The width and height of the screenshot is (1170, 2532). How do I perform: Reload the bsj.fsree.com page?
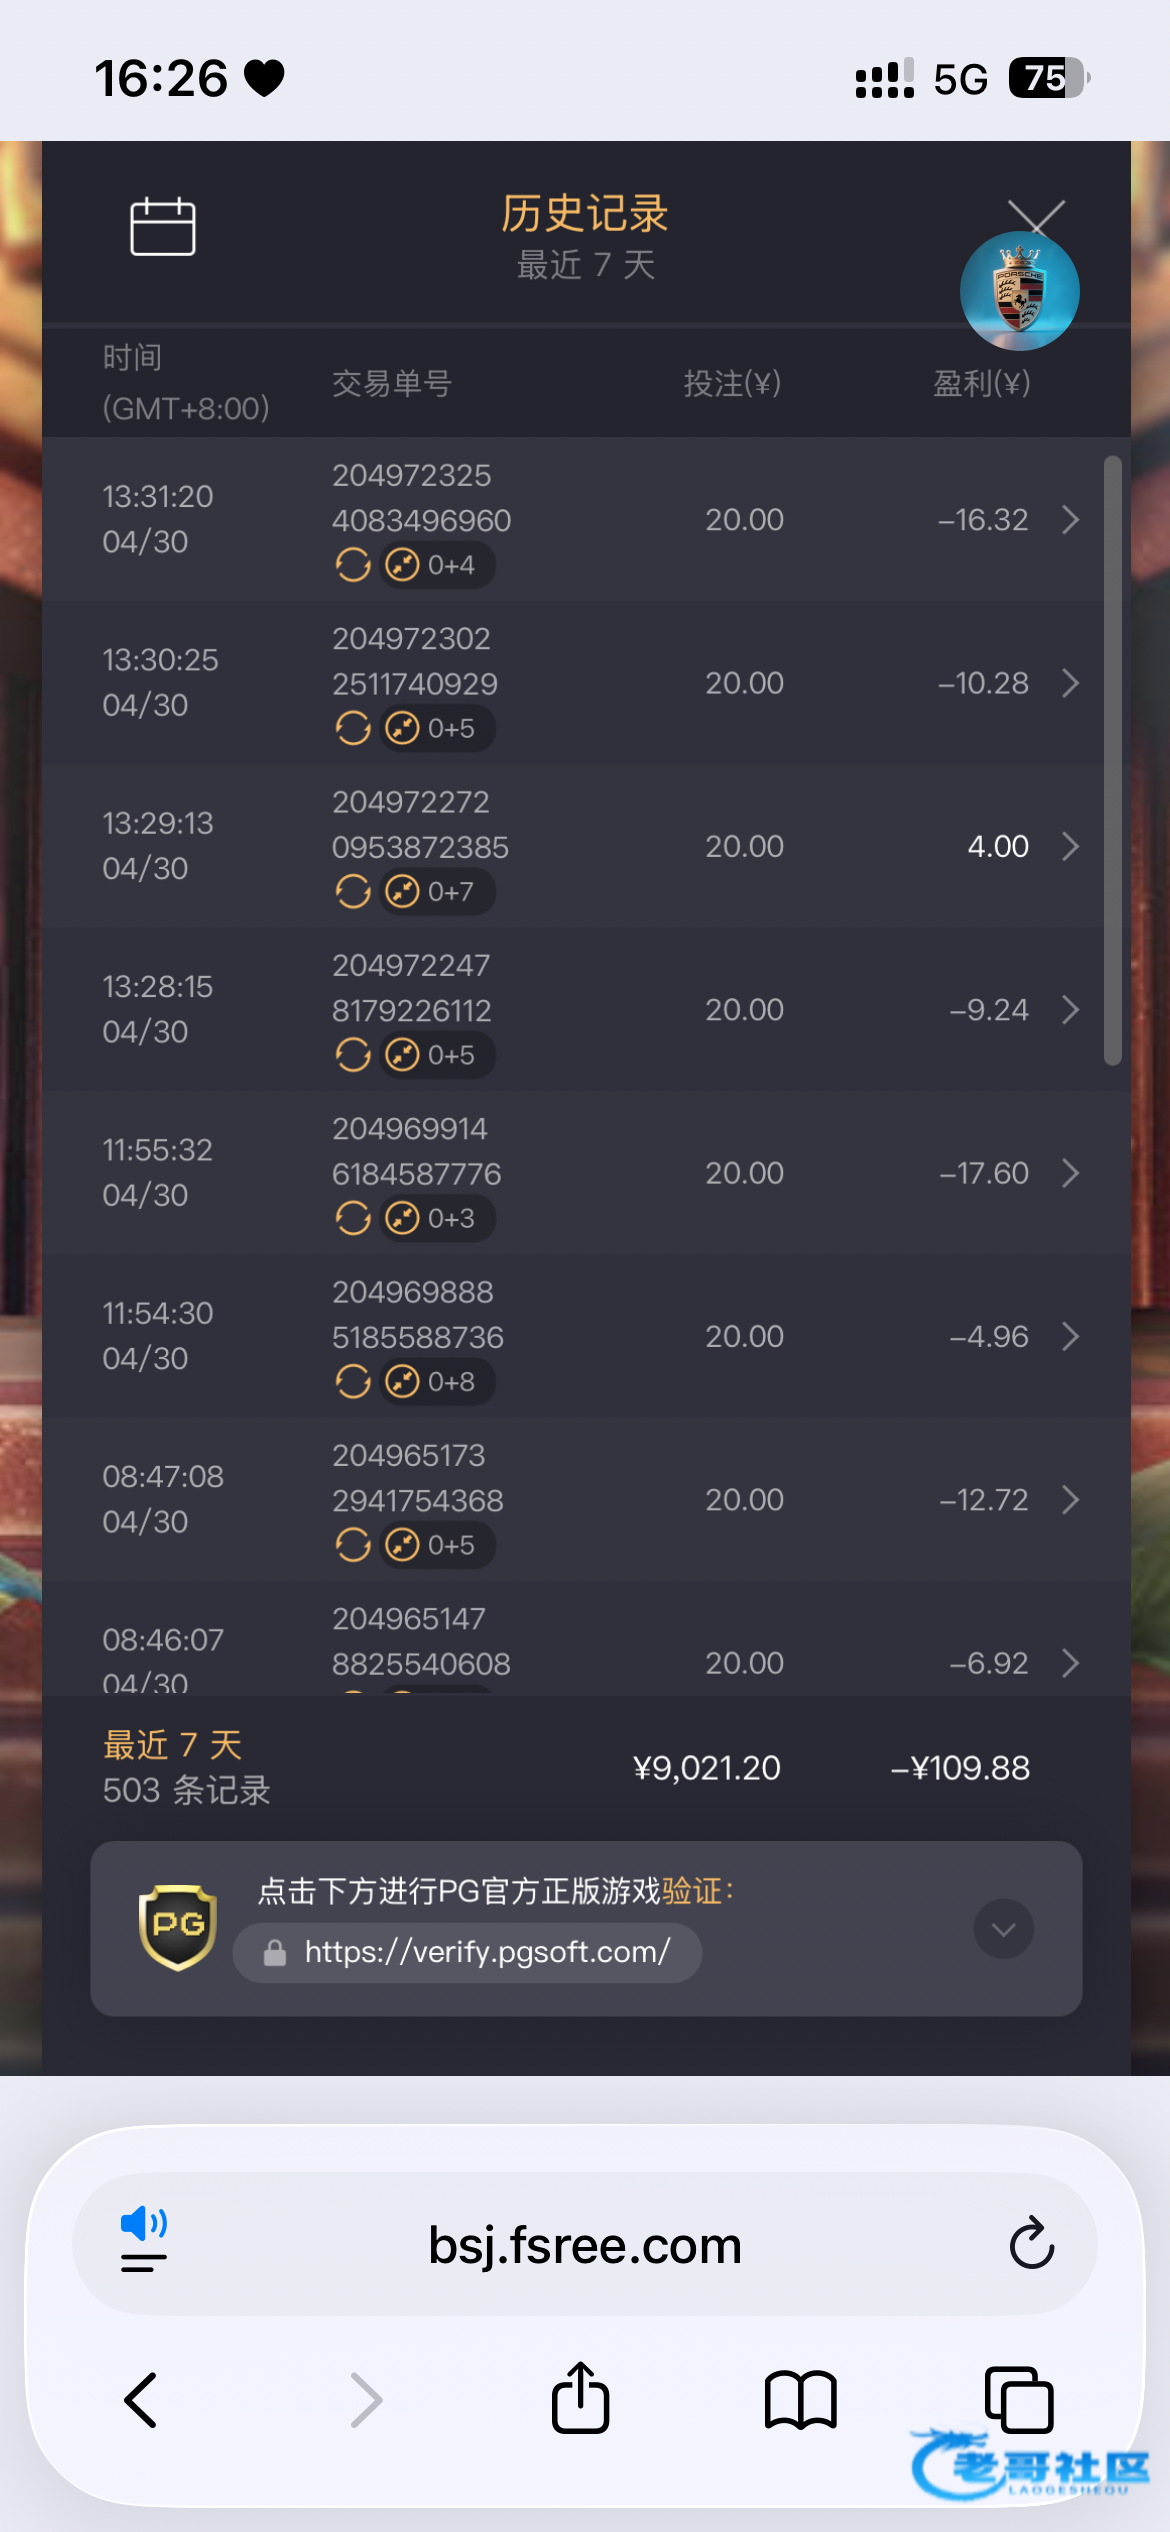[x=1031, y=2243]
